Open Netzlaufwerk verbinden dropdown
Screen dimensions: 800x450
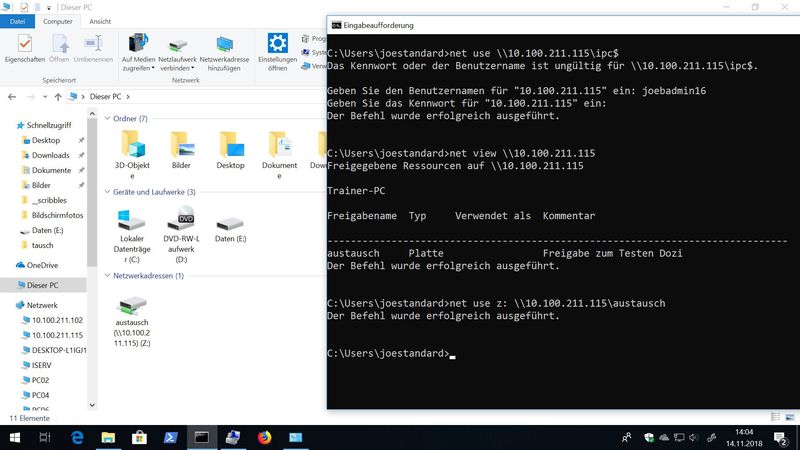point(177,53)
